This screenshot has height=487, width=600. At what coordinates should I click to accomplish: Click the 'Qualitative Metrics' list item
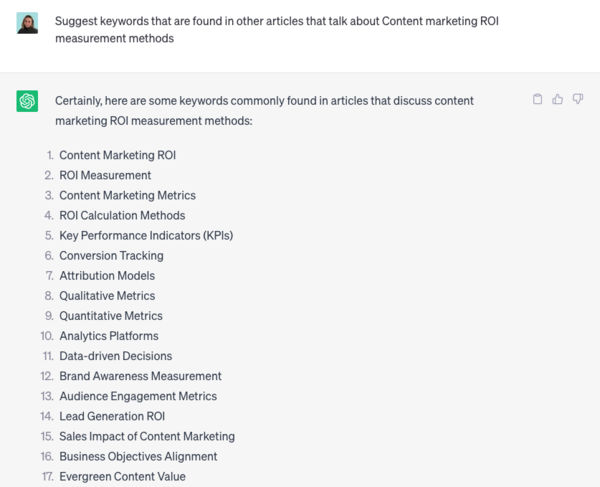click(x=107, y=296)
